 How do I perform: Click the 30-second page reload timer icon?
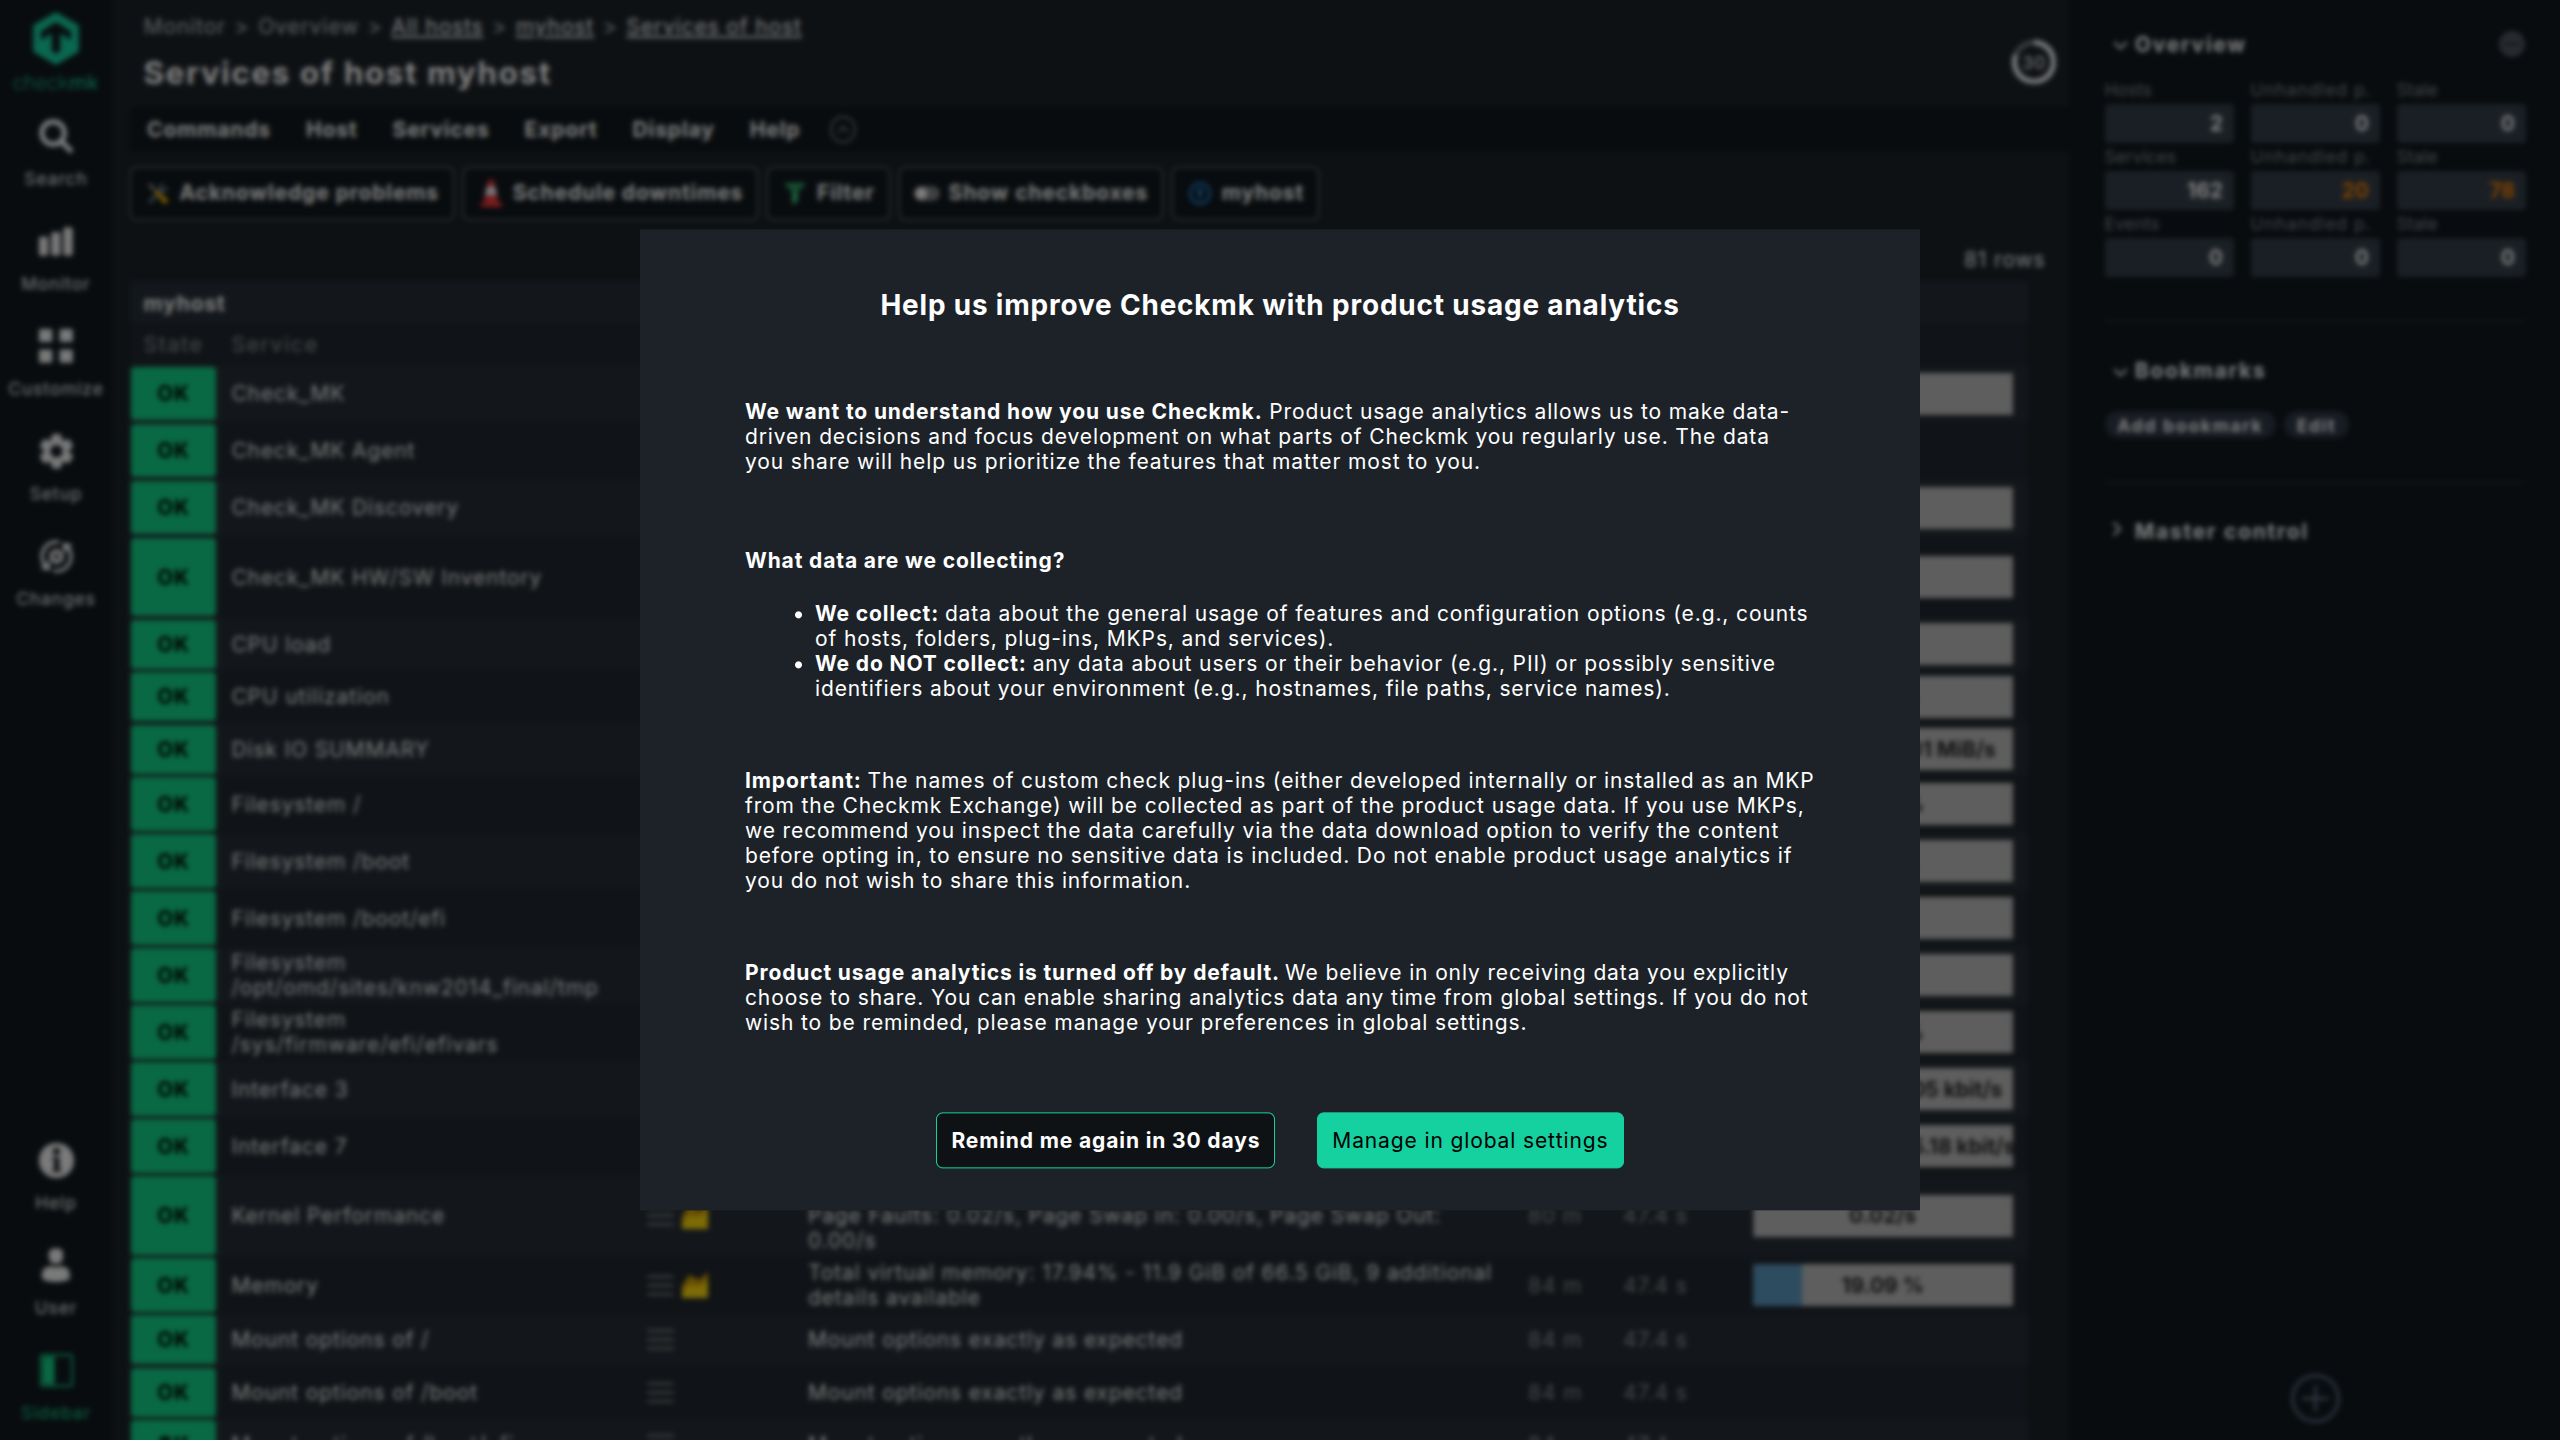click(x=2035, y=62)
